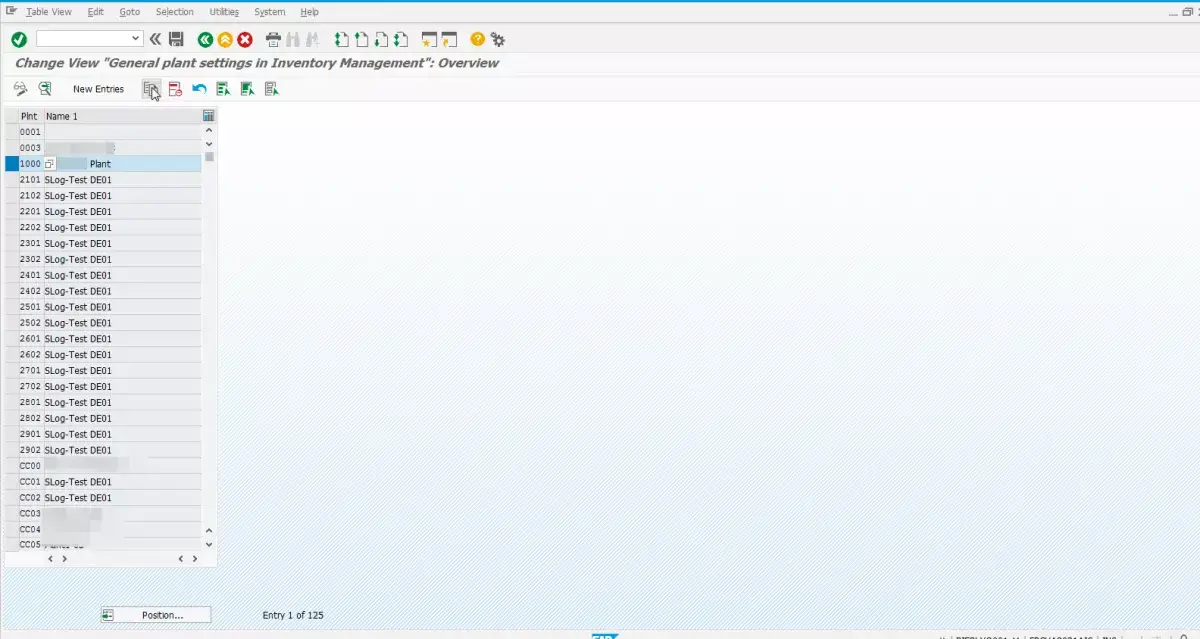Open the command field dropdown arrow
The image size is (1200, 639).
pos(137,39)
